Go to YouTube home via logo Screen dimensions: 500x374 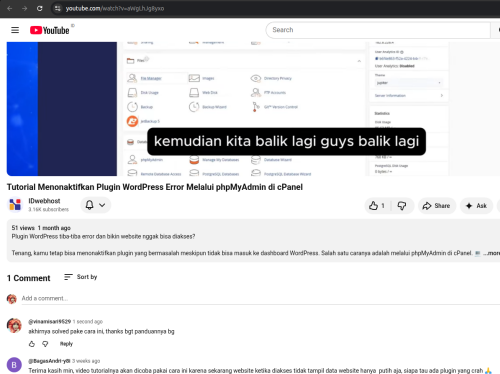tap(50, 30)
